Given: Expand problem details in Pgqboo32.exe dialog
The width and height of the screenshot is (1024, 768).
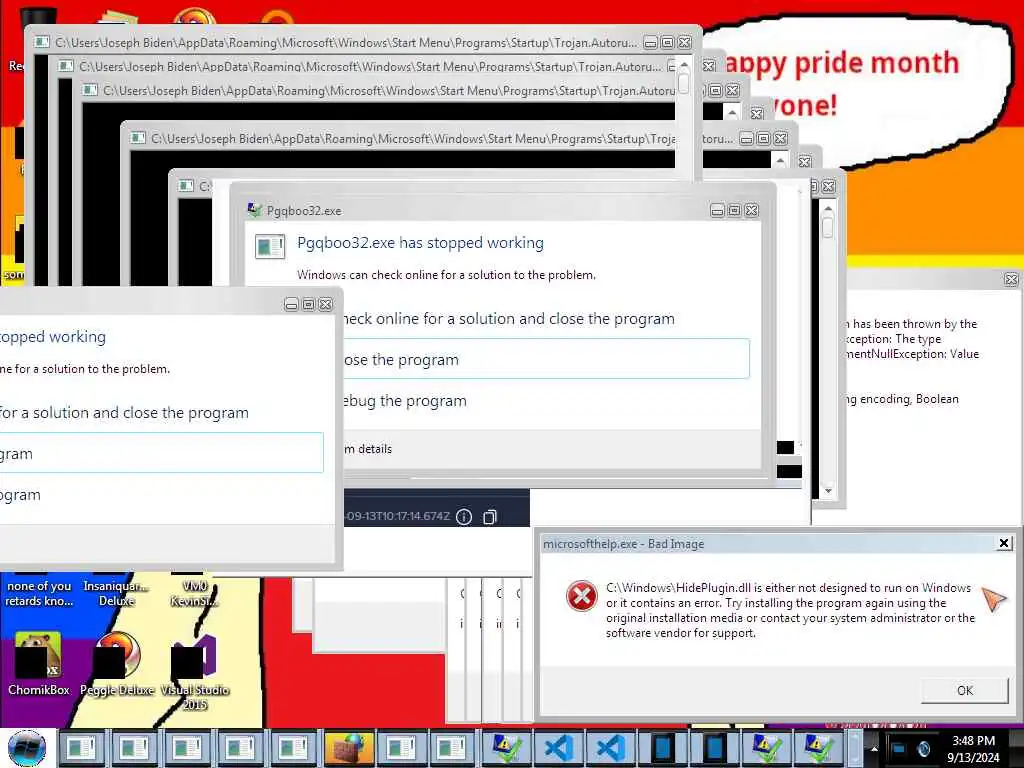Looking at the screenshot, I should [x=368, y=449].
